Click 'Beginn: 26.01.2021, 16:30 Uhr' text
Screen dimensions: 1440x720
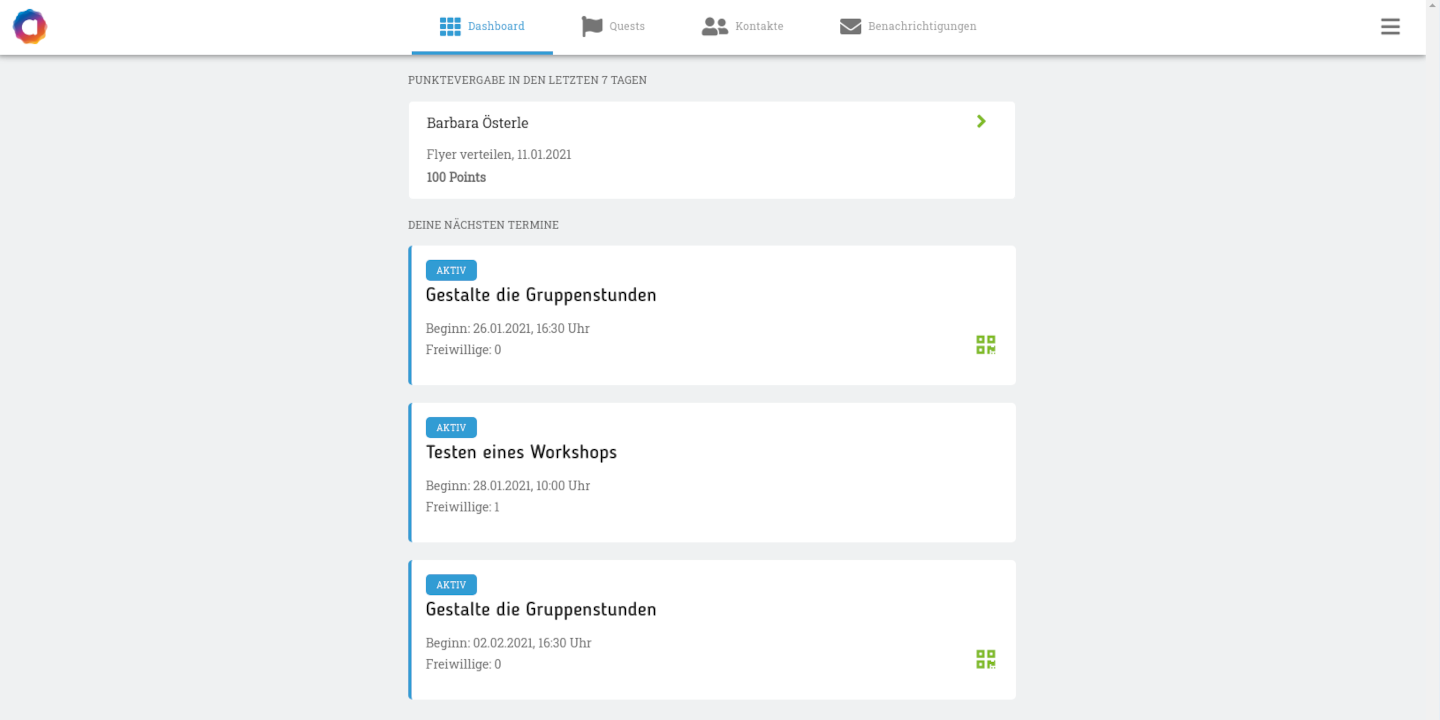[x=508, y=328]
